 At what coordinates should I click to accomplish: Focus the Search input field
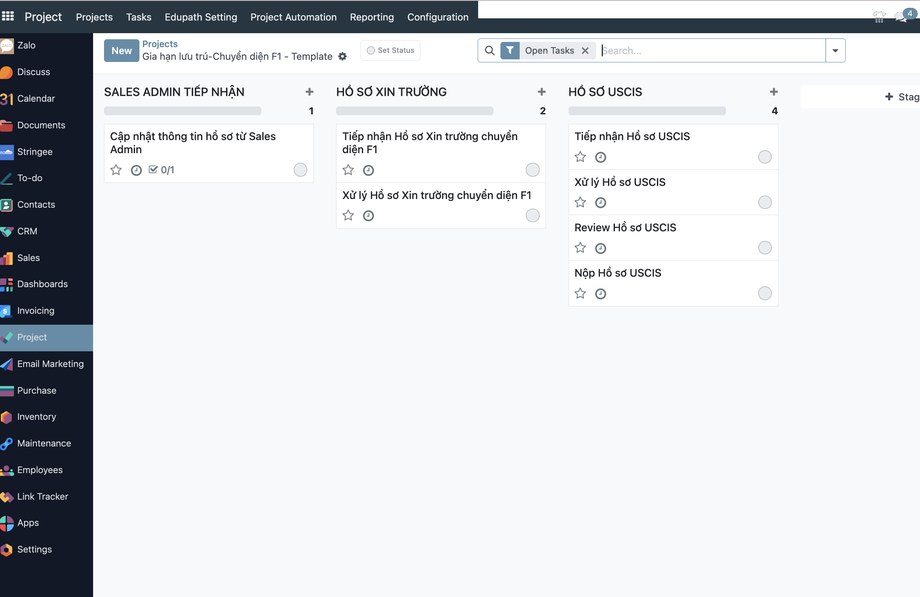pyautogui.click(x=712, y=50)
